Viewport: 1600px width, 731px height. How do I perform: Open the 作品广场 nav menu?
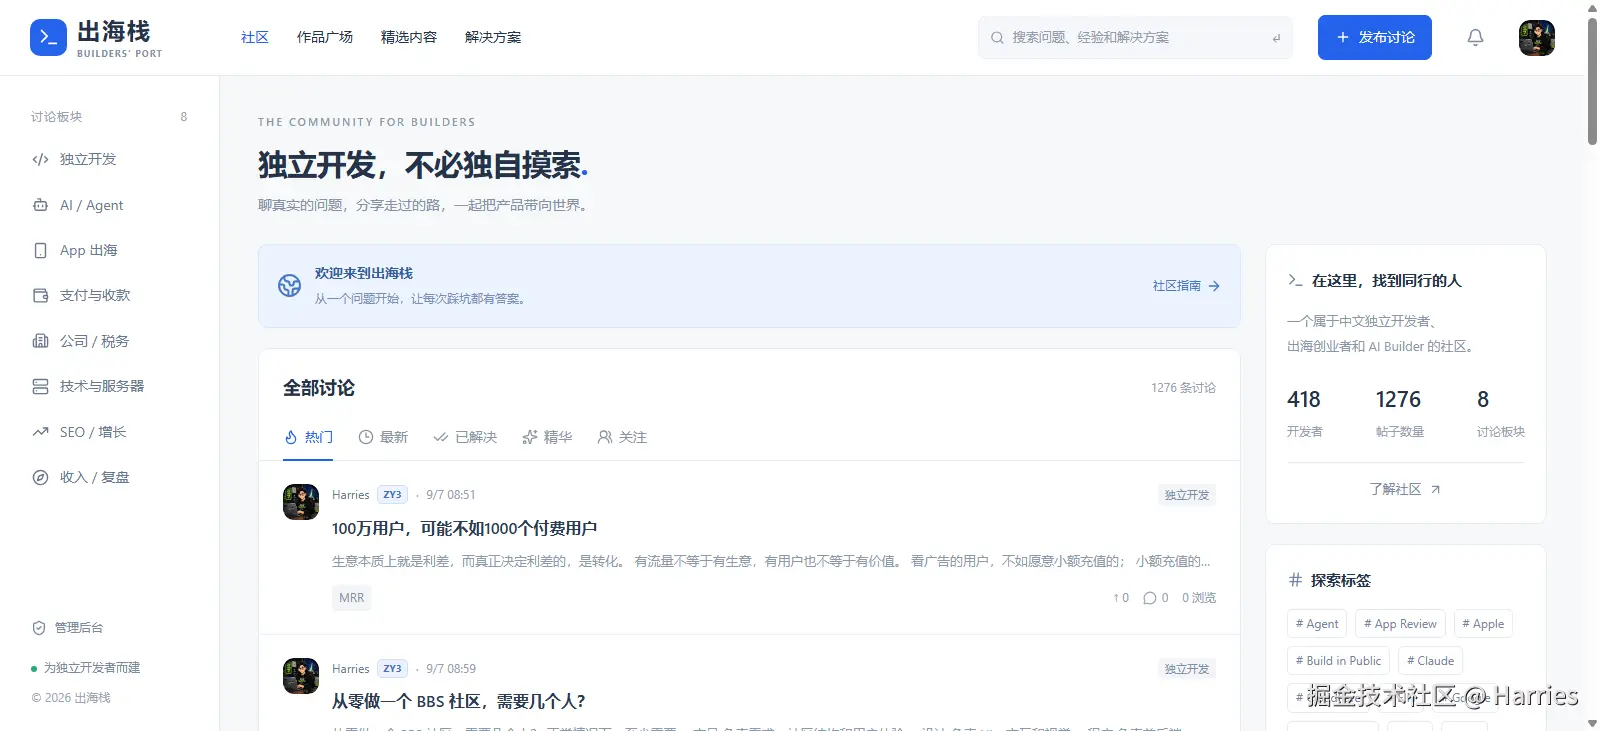(x=325, y=37)
